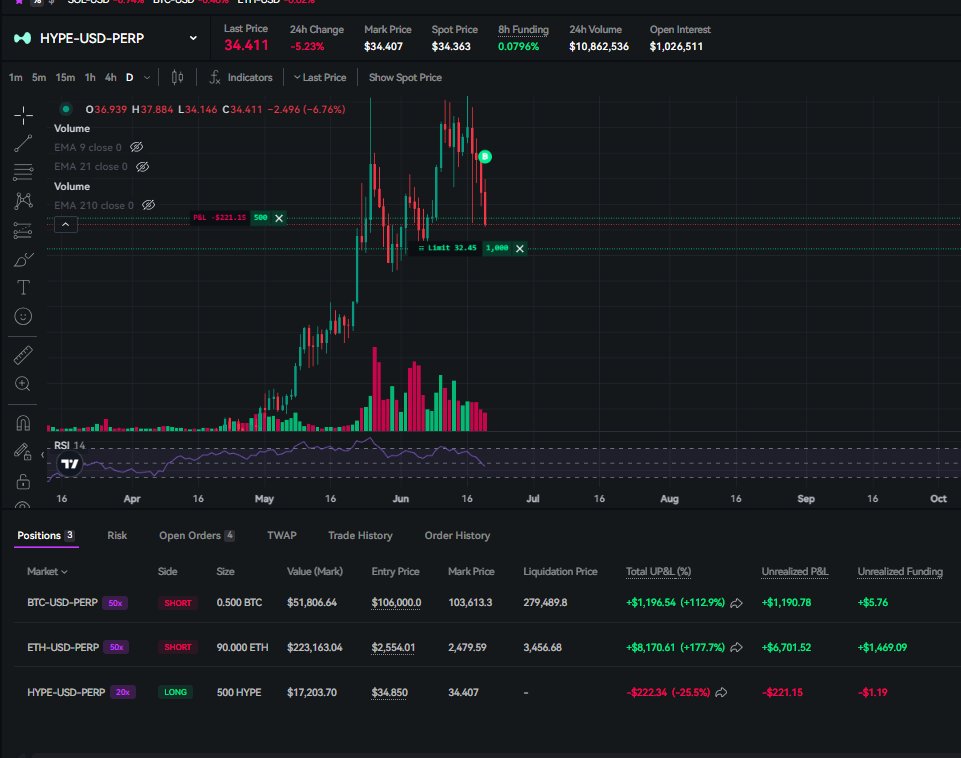Select the ruler measure tool
Viewport: 961px width, 758px height.
(23, 355)
